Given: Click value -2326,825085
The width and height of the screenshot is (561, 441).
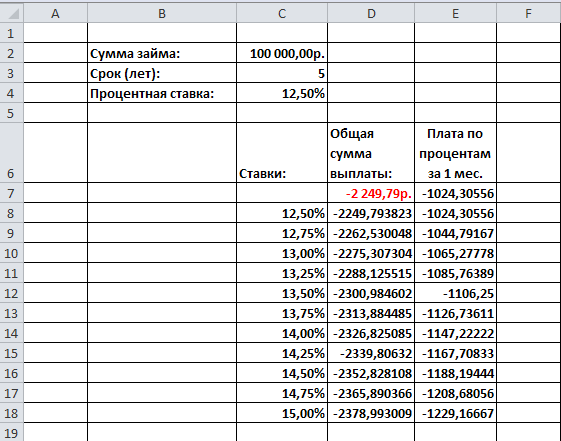Looking at the screenshot, I should [x=371, y=333].
